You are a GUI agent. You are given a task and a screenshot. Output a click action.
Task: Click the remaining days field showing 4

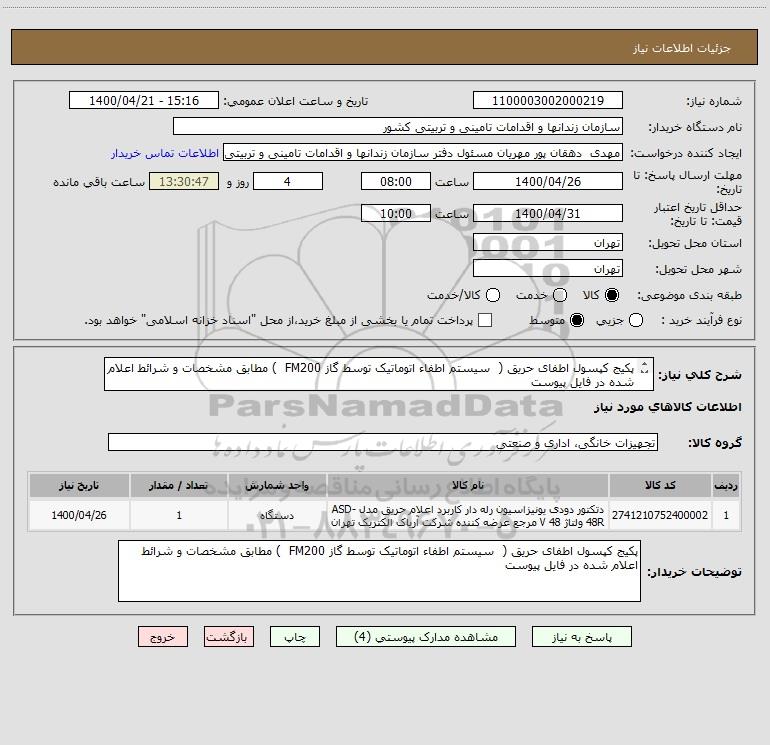288,181
